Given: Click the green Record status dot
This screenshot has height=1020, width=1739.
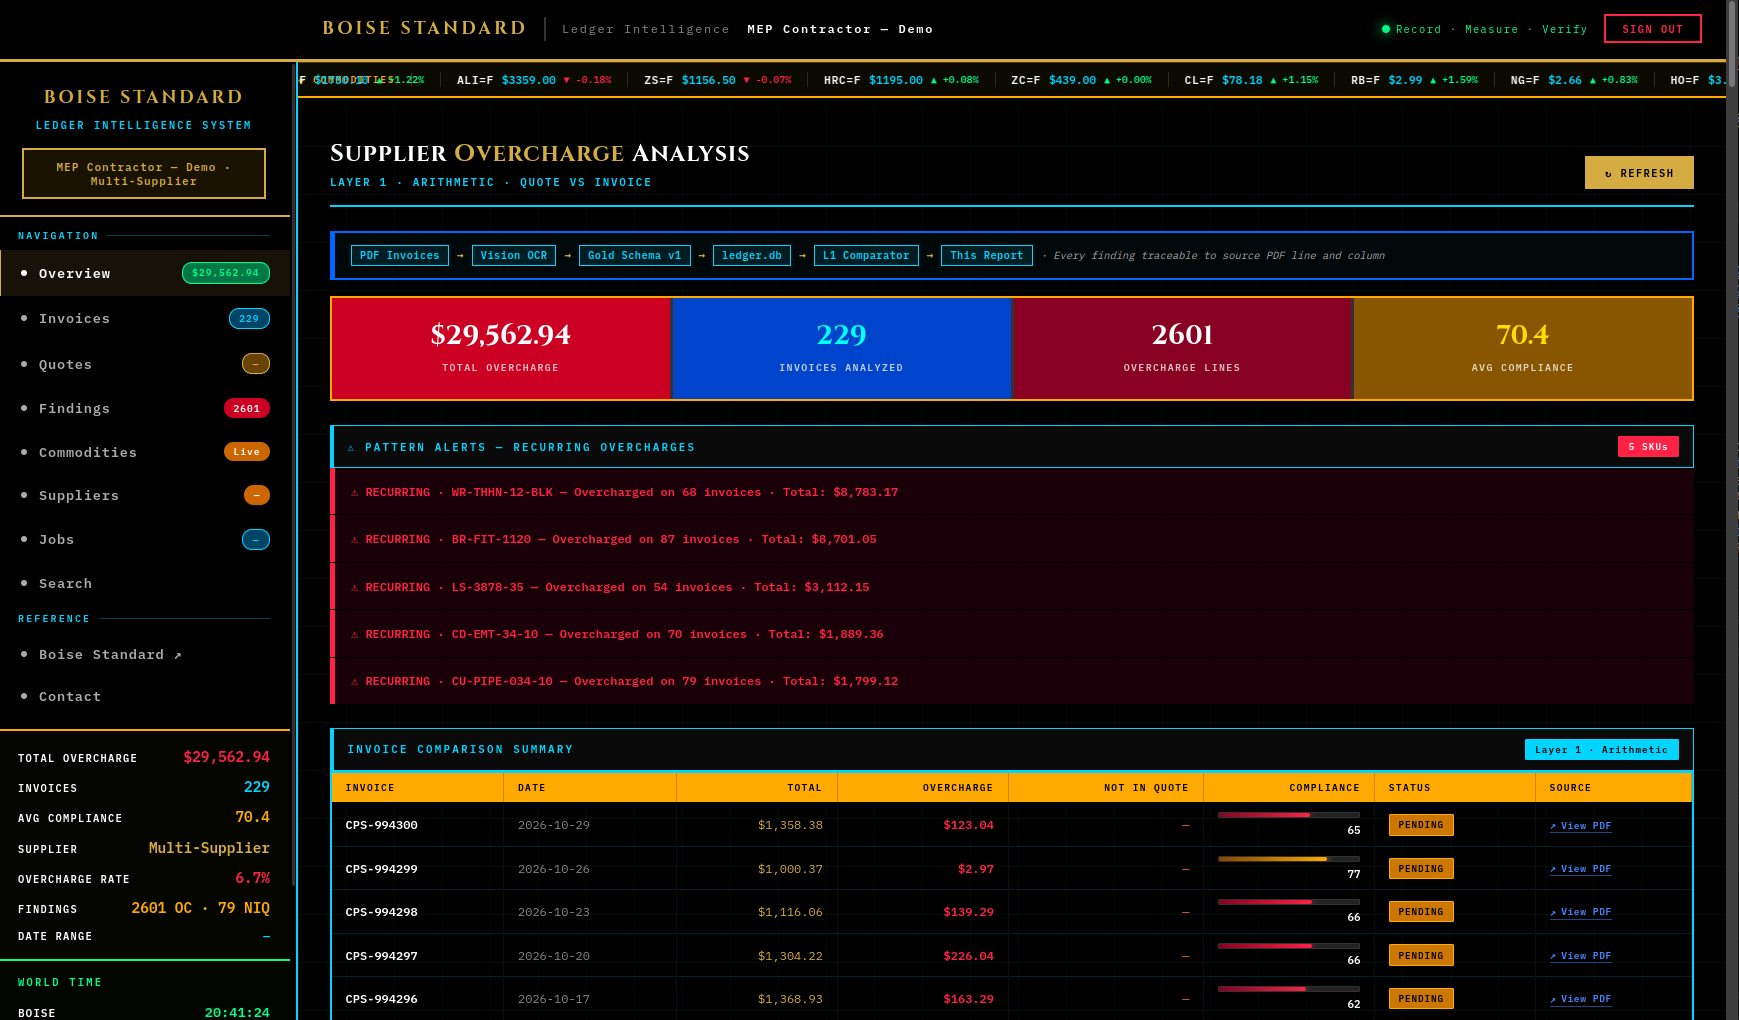Looking at the screenshot, I should coord(1386,29).
